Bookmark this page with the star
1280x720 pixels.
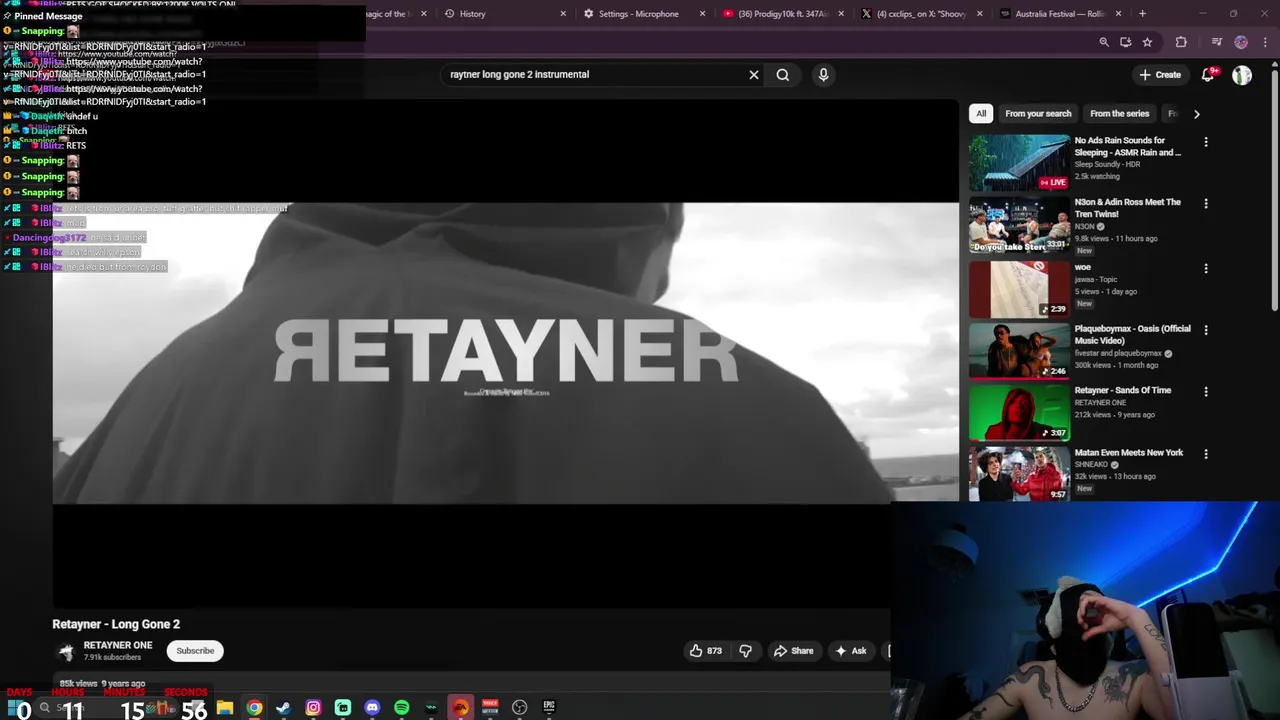(x=1147, y=42)
